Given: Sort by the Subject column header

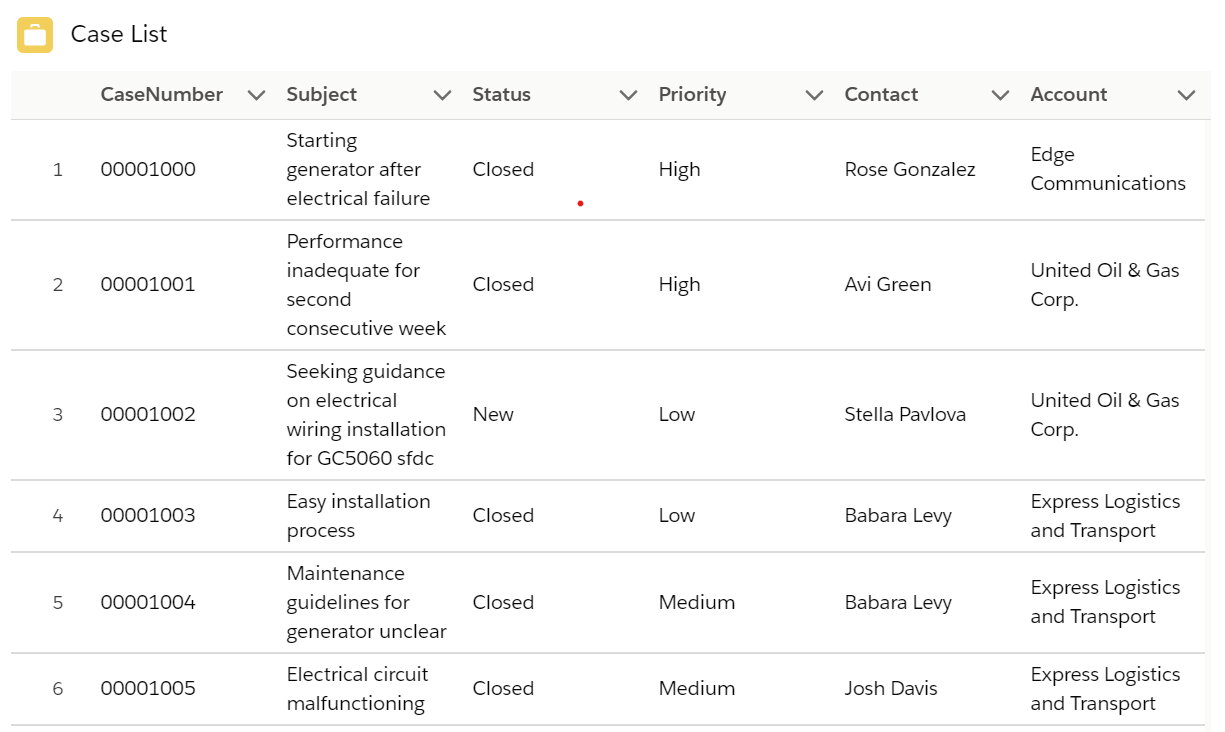Looking at the screenshot, I should (321, 95).
